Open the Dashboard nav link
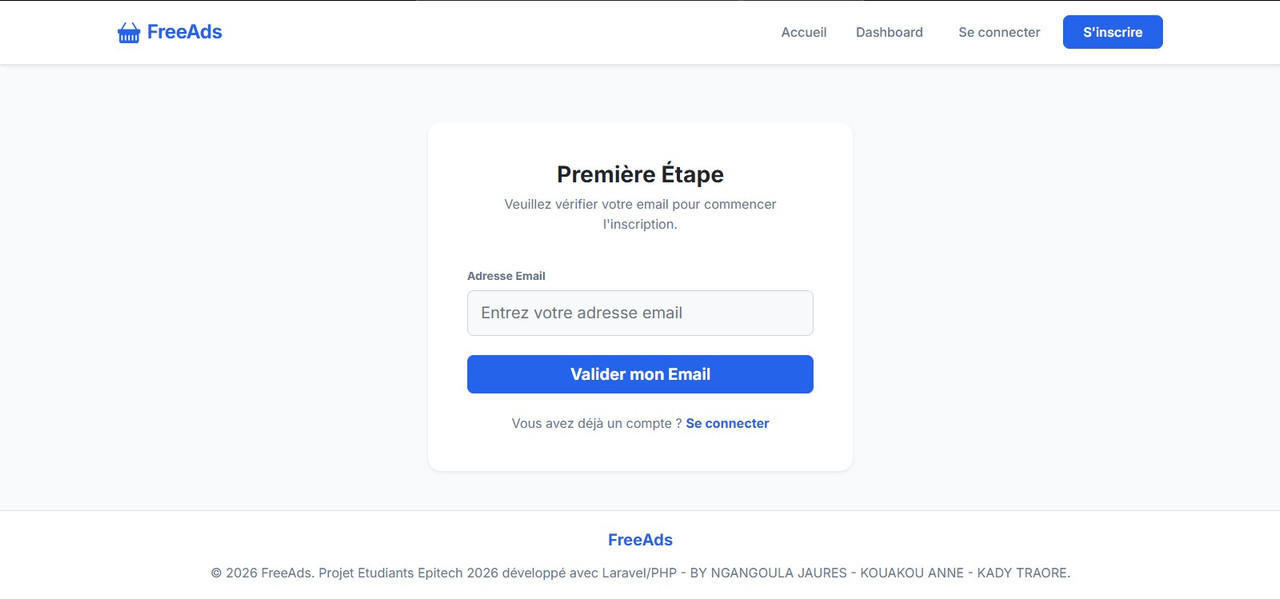 point(889,32)
